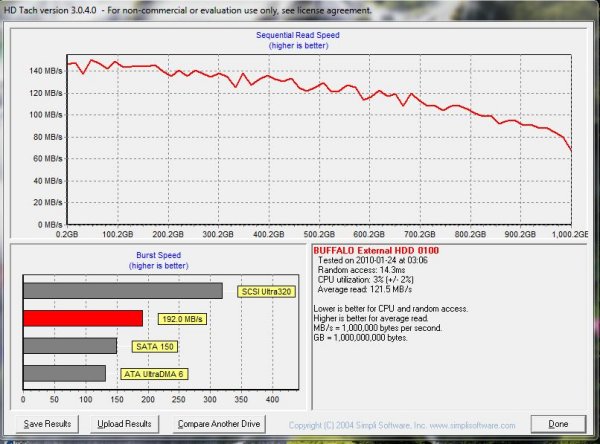Click the 140 MB/s axis label
The width and height of the screenshot is (600, 444).
(46, 71)
